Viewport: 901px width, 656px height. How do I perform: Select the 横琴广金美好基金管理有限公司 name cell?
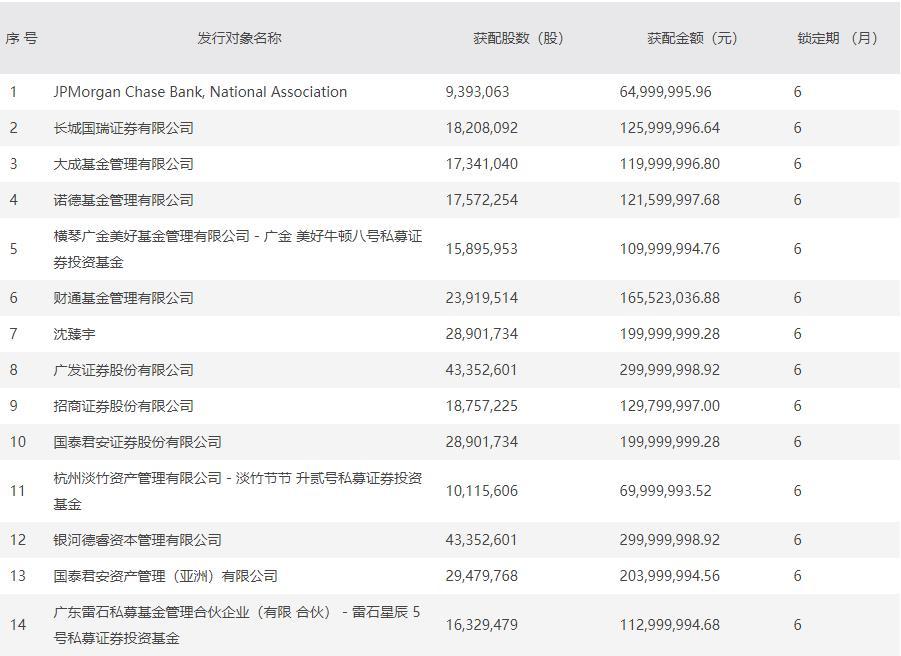click(238, 249)
